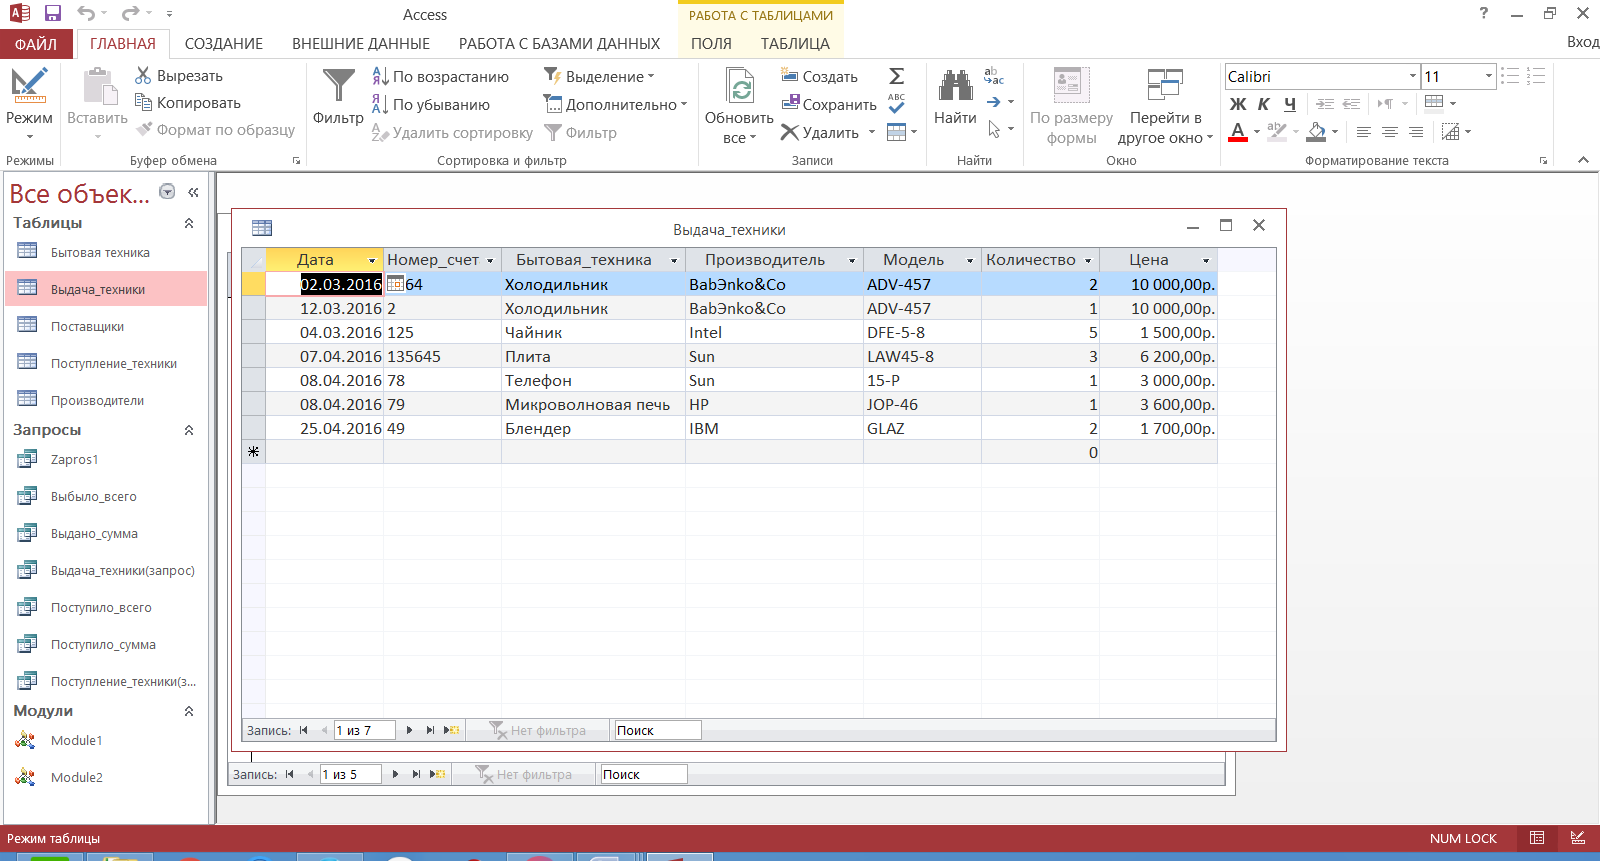Sort records По убыванию
Viewport: 1600px width, 861px height.
point(431,105)
